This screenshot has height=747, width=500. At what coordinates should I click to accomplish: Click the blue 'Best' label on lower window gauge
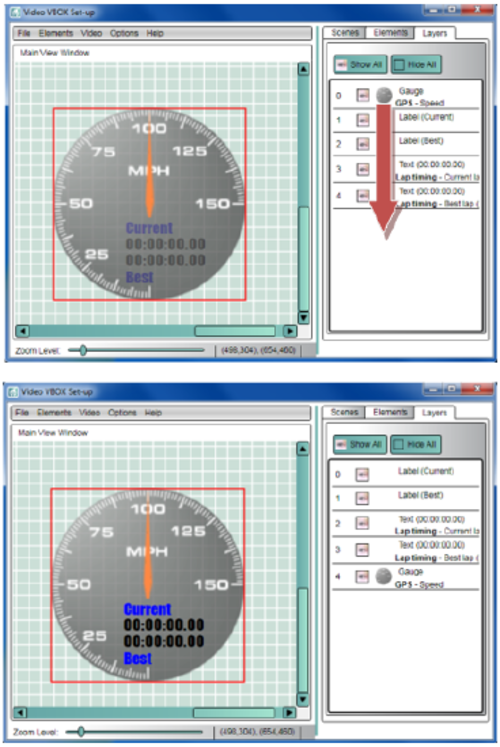(x=138, y=658)
